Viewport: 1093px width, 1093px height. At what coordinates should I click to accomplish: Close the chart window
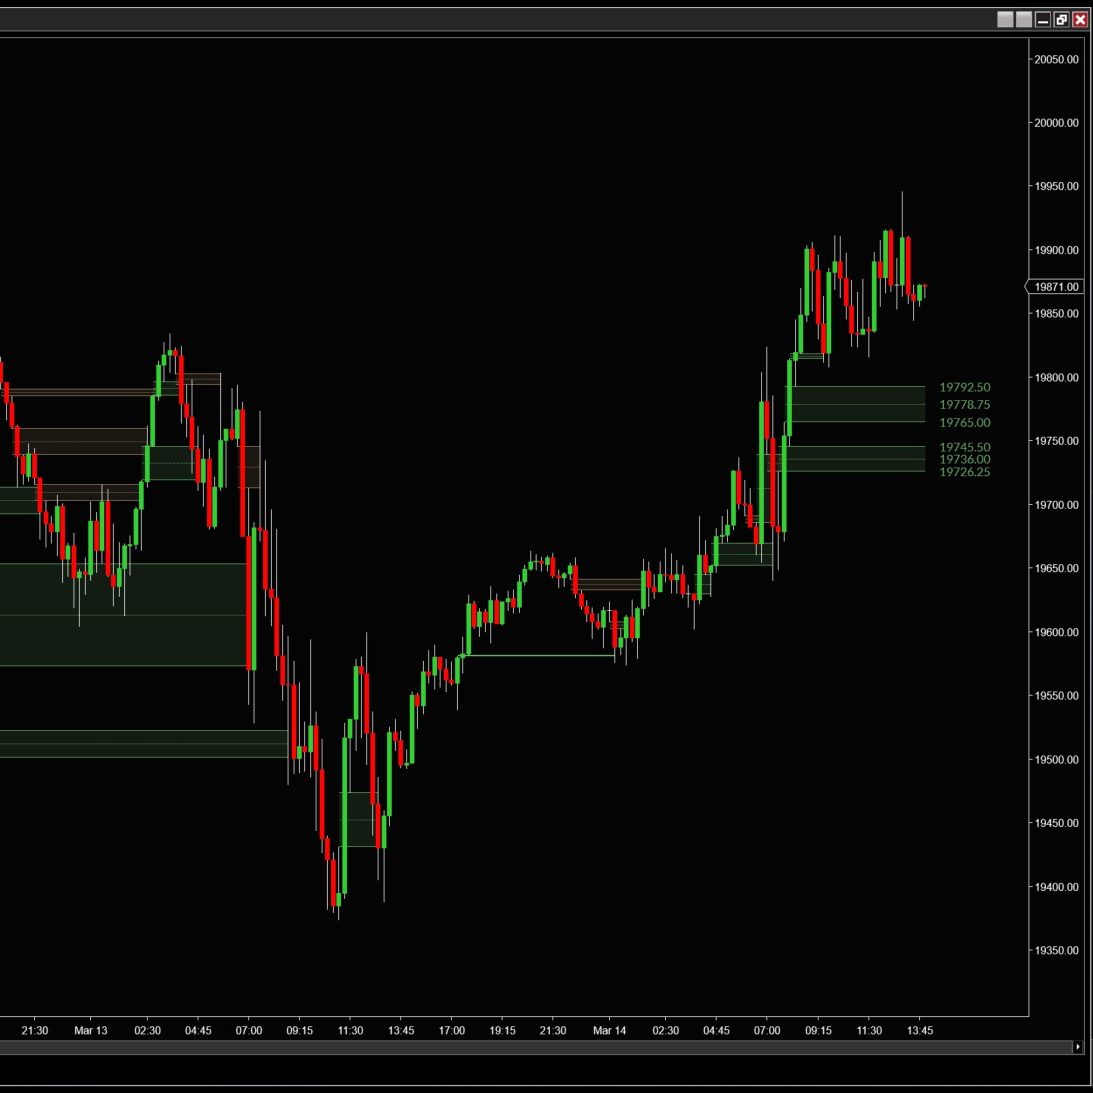(1080, 20)
